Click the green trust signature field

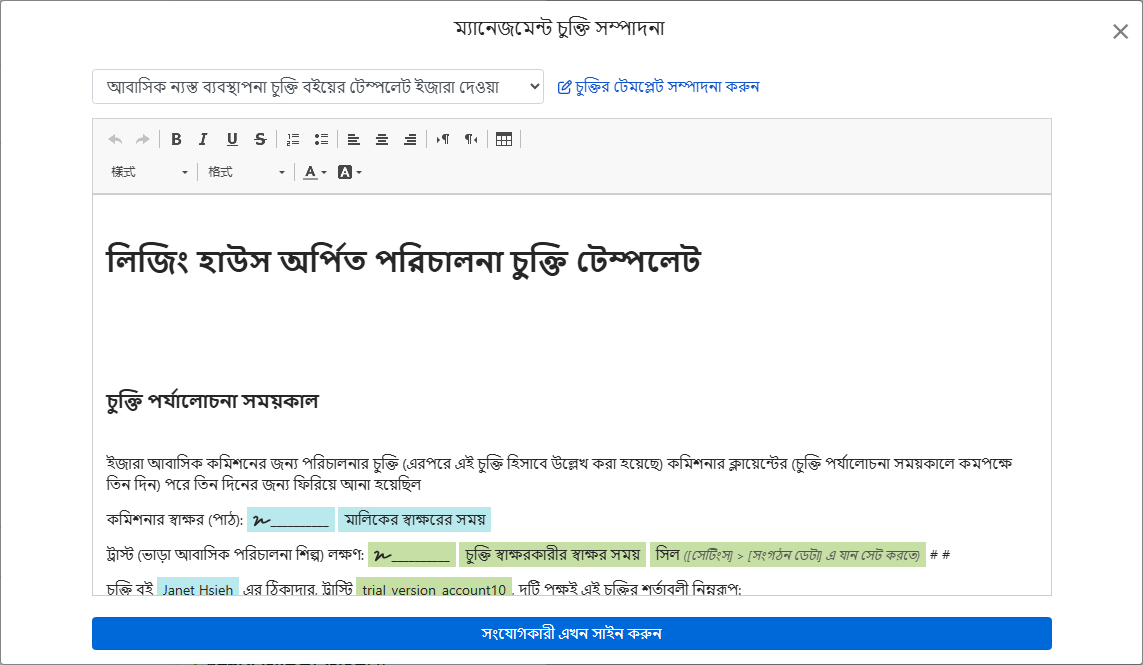tap(412, 555)
